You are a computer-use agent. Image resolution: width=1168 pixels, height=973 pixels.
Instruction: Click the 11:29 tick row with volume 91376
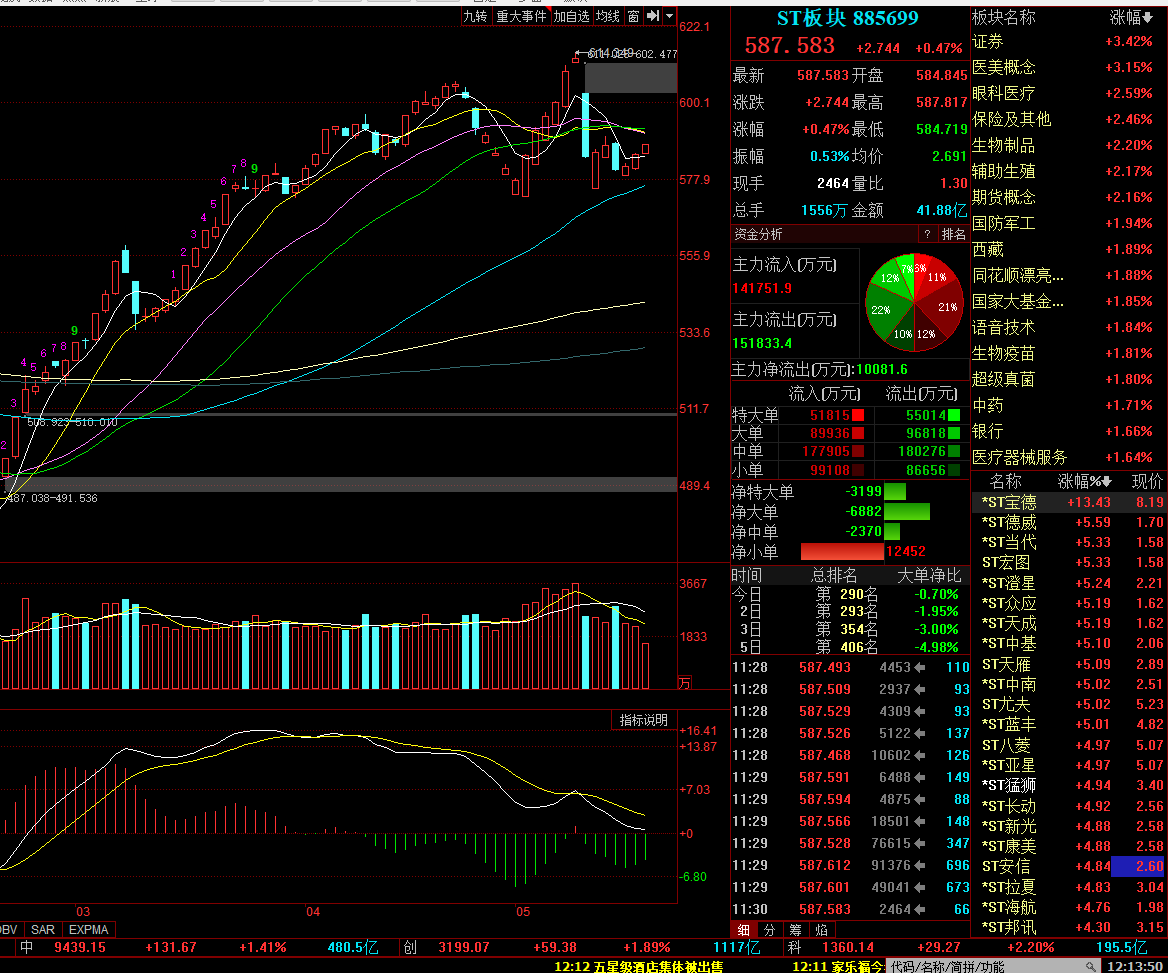coord(851,866)
